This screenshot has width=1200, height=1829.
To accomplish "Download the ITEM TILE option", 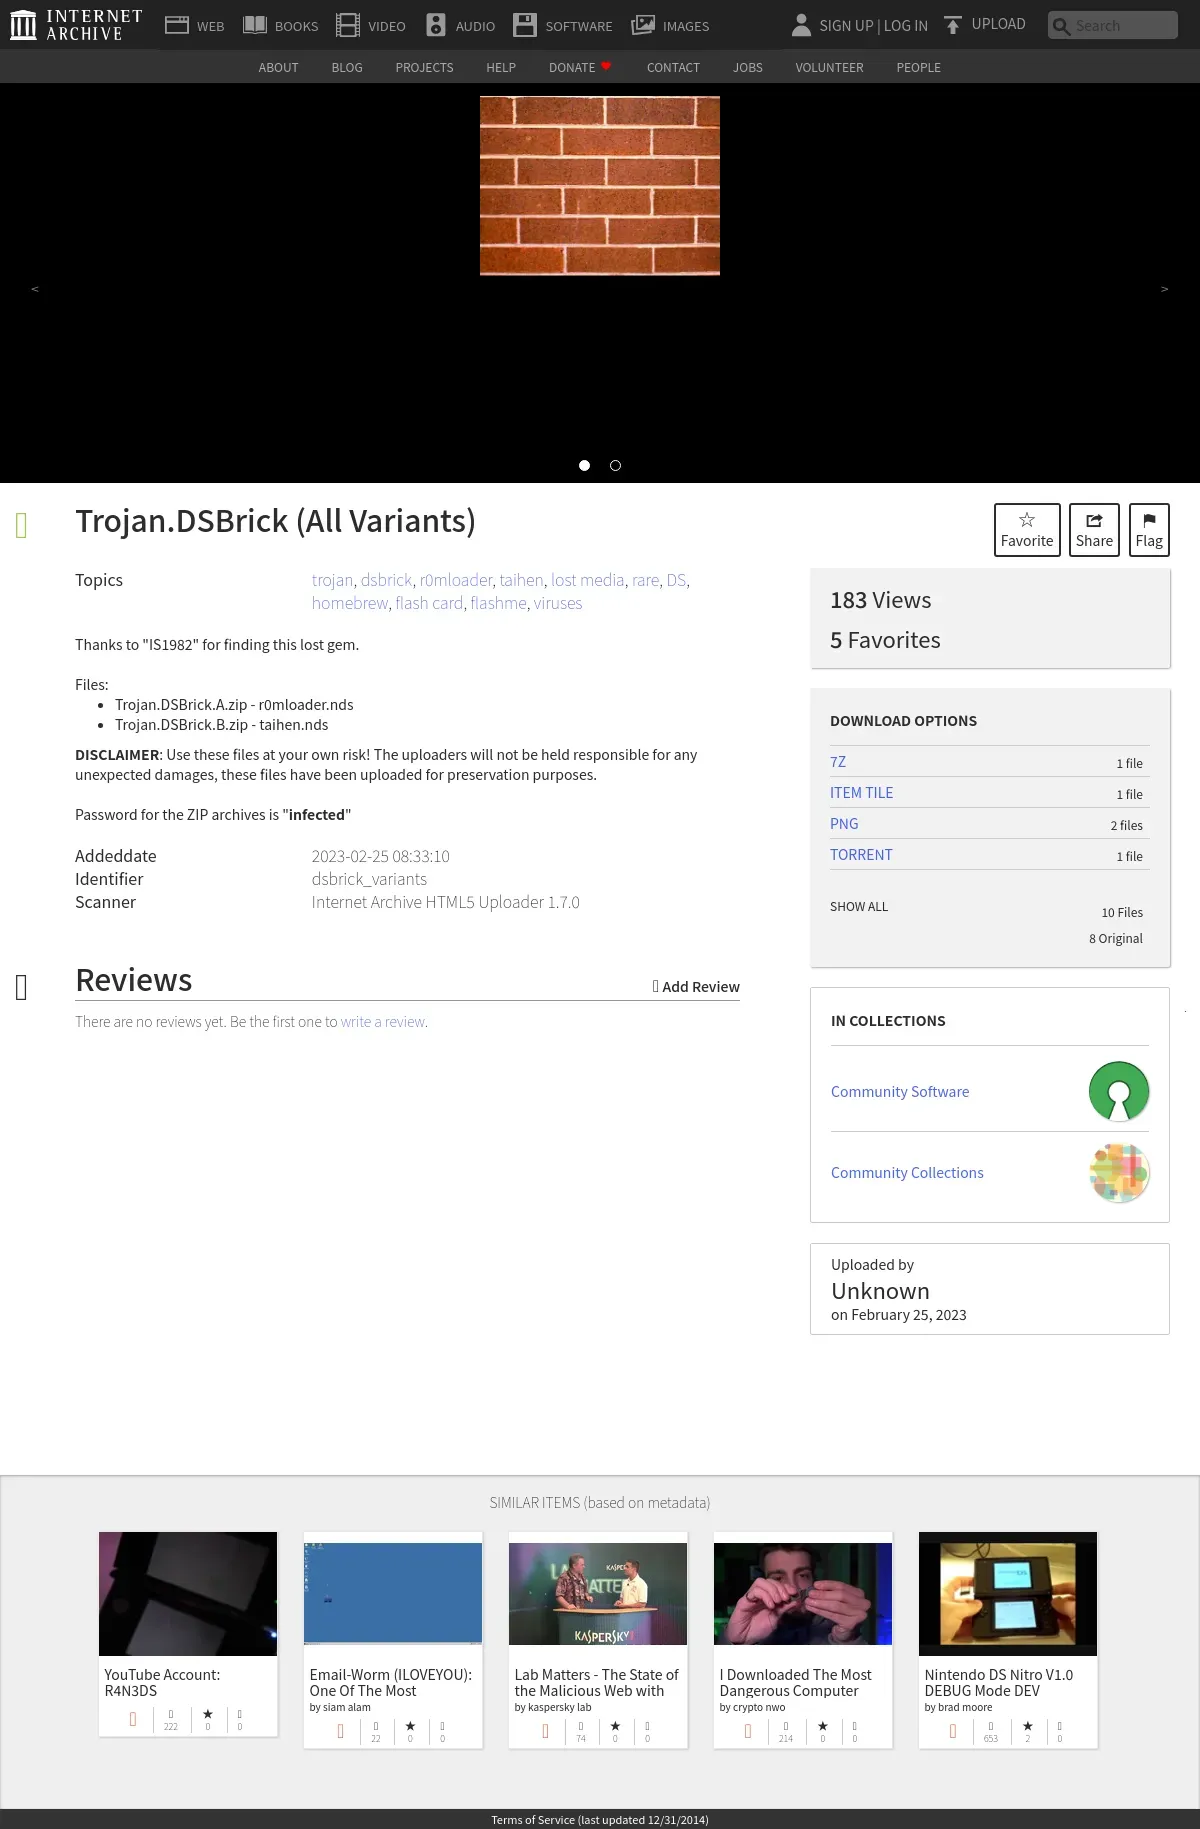I will (862, 792).
